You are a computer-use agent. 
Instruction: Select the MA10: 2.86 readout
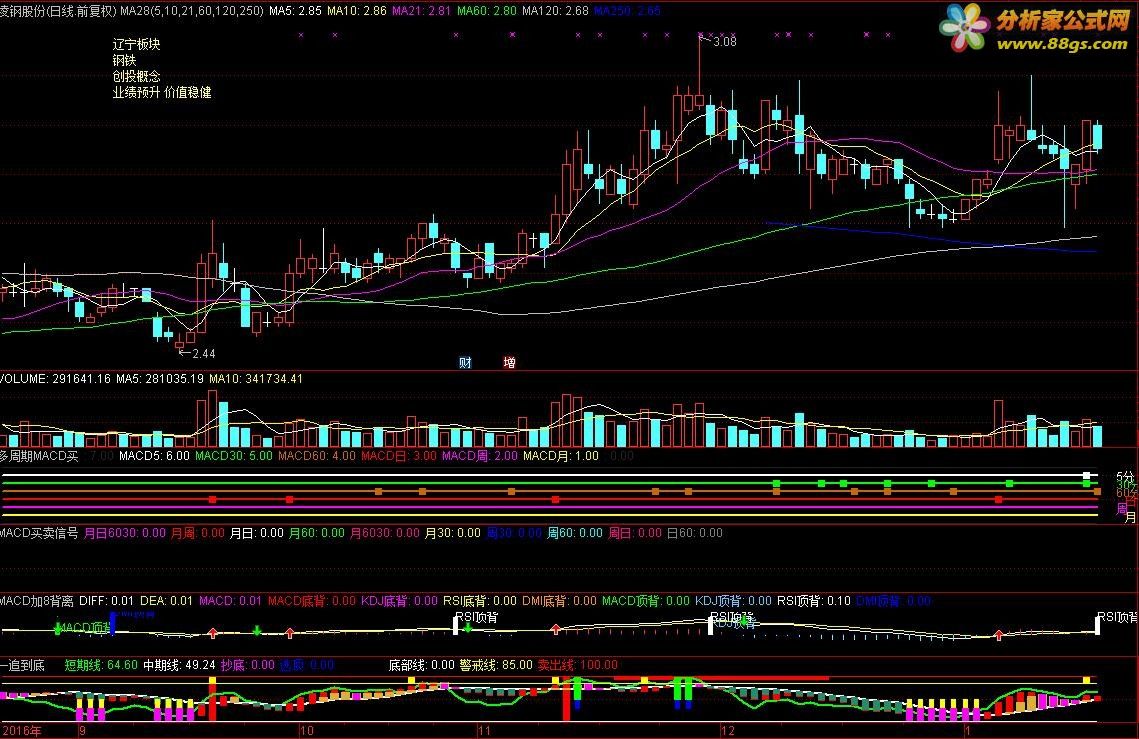pyautogui.click(x=357, y=11)
